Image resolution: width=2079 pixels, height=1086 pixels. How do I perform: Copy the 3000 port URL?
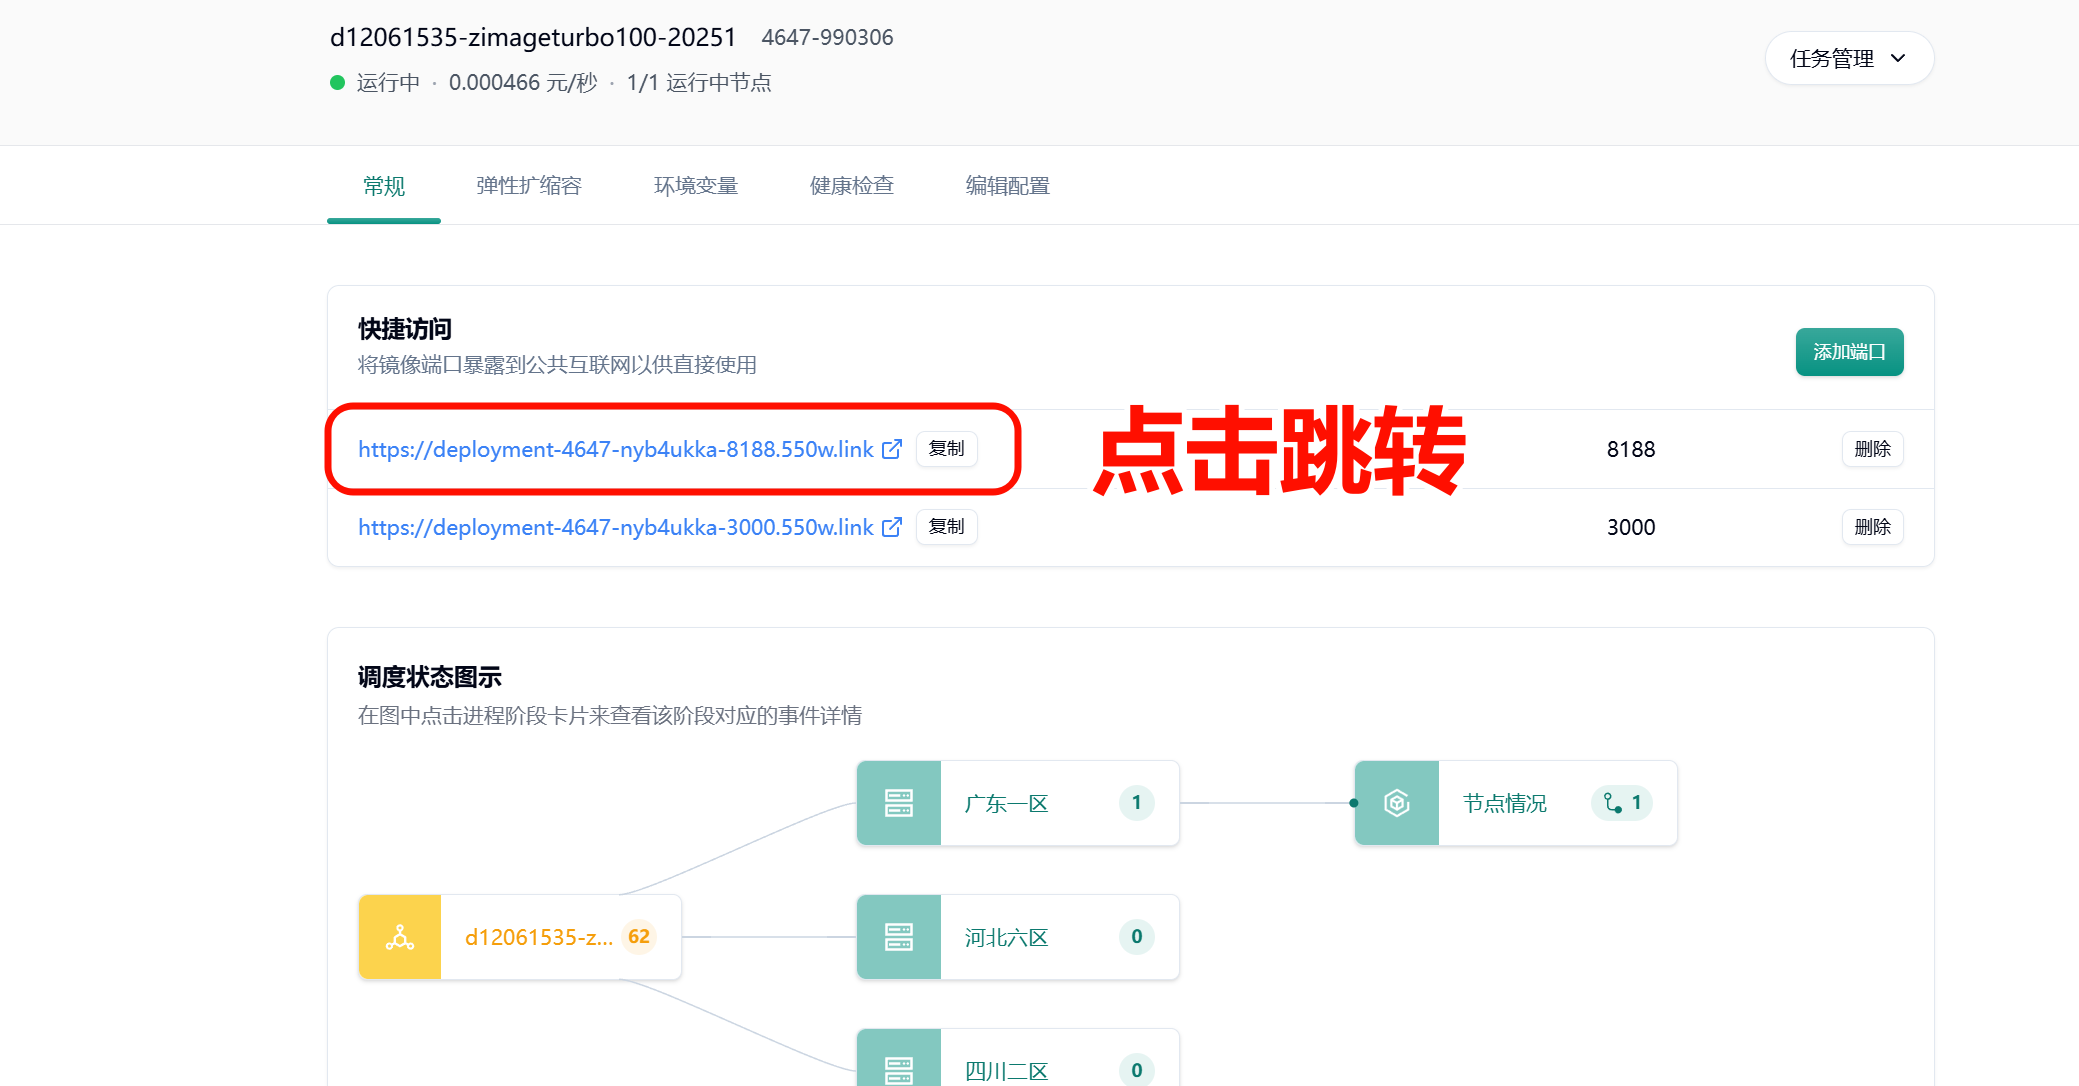click(946, 527)
